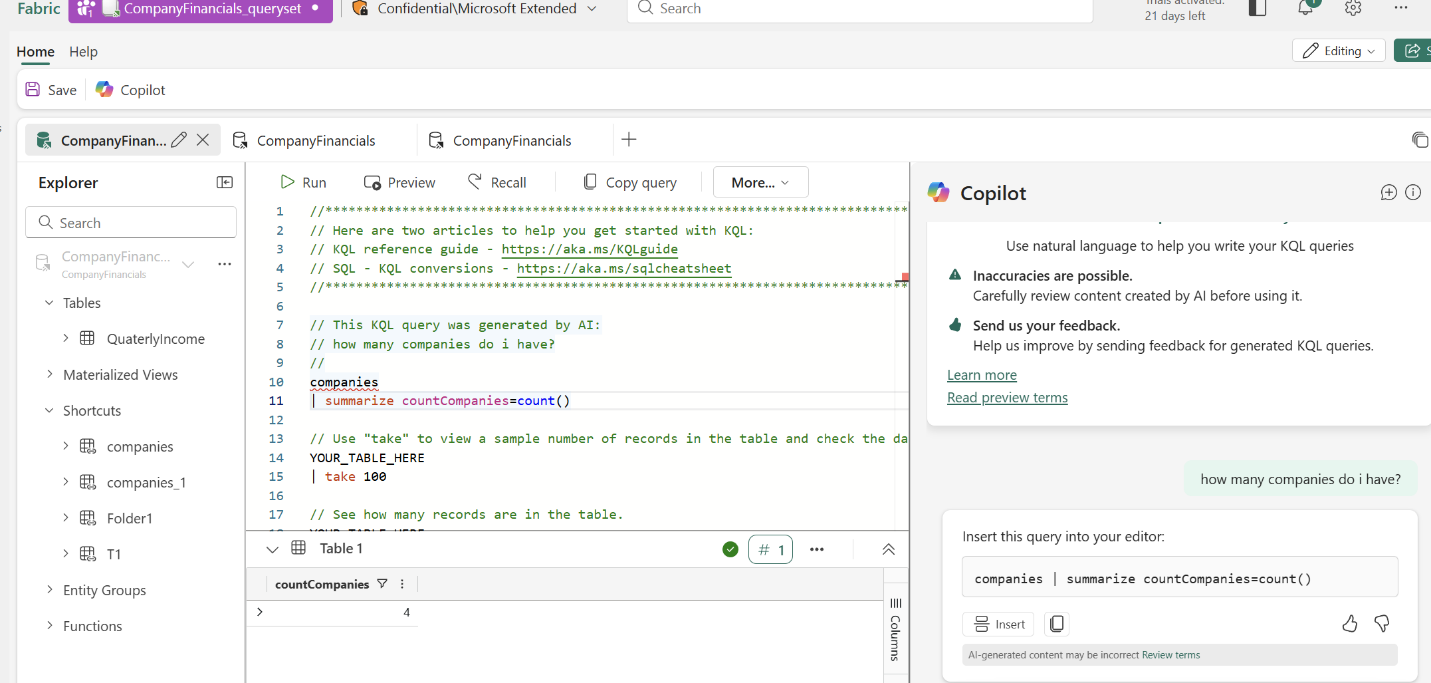Rename the tab using the pencil icon
Screen dimensions: 1431x683
tap(179, 140)
